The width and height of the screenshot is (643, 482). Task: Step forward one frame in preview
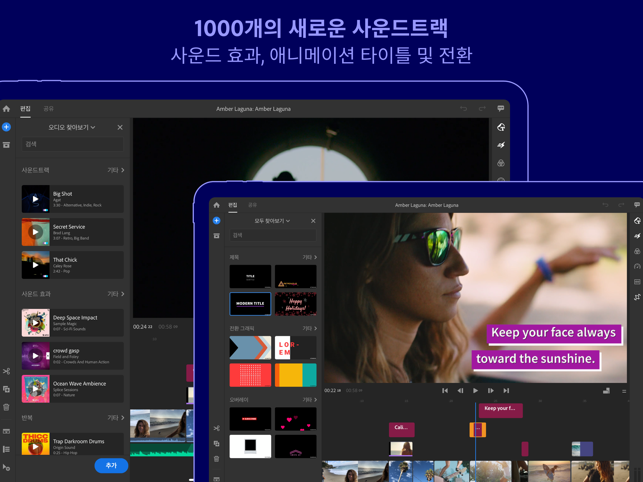coord(490,391)
